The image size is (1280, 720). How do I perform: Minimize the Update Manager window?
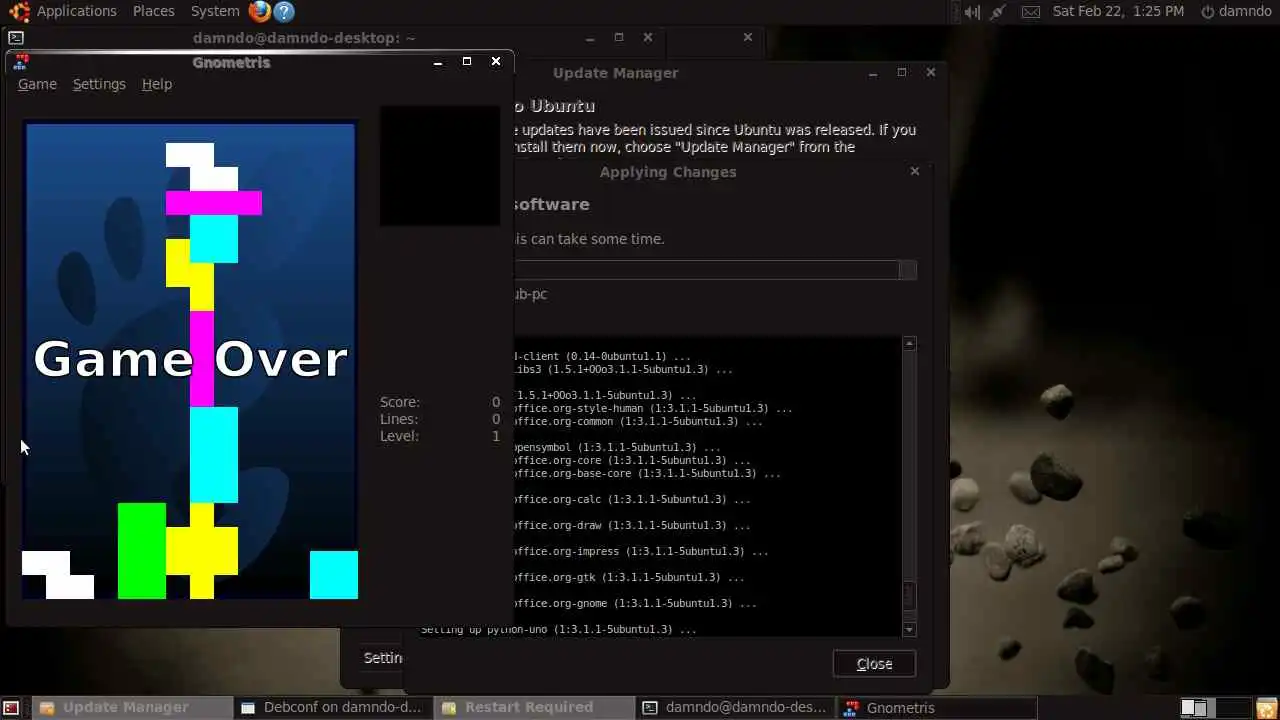click(x=873, y=73)
